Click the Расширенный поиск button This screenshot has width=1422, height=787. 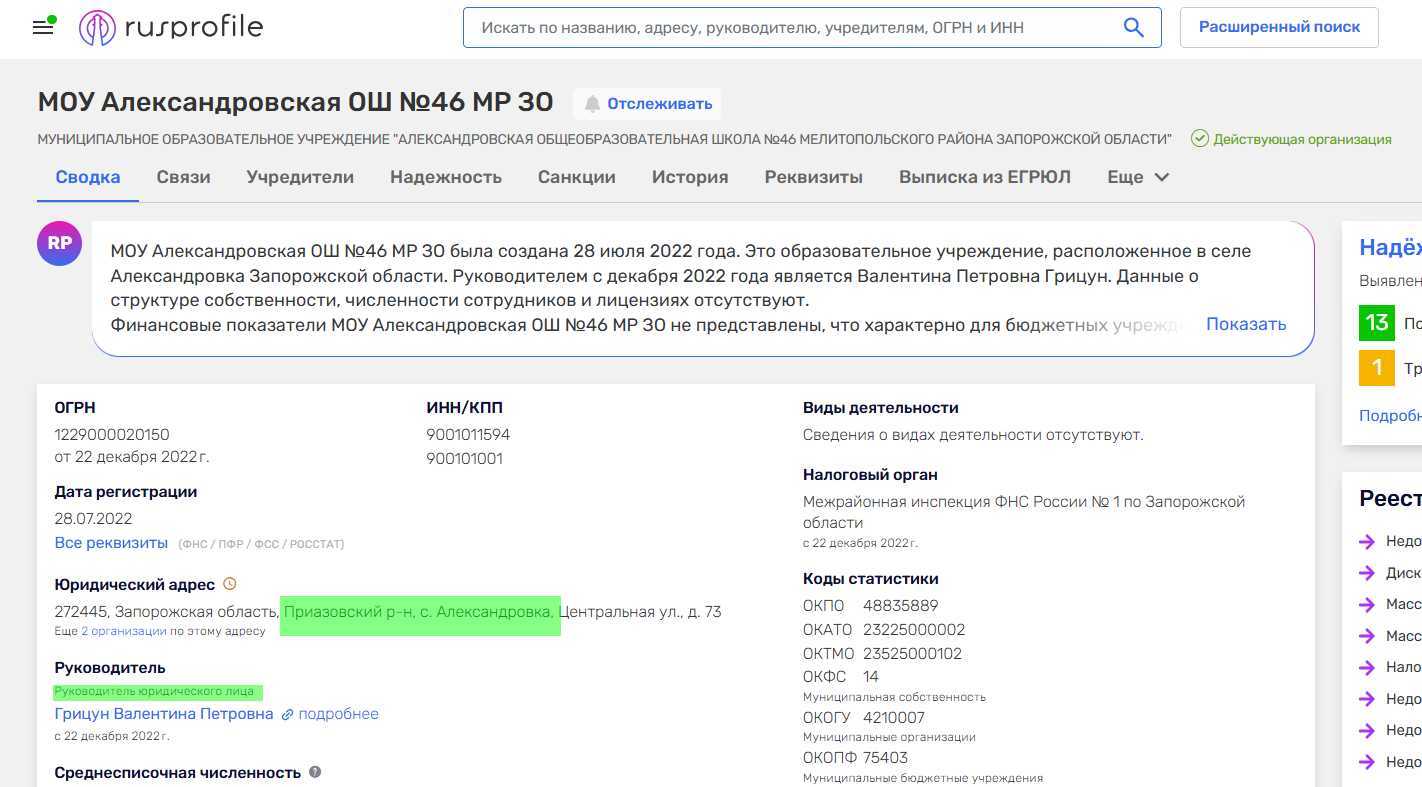[1279, 27]
